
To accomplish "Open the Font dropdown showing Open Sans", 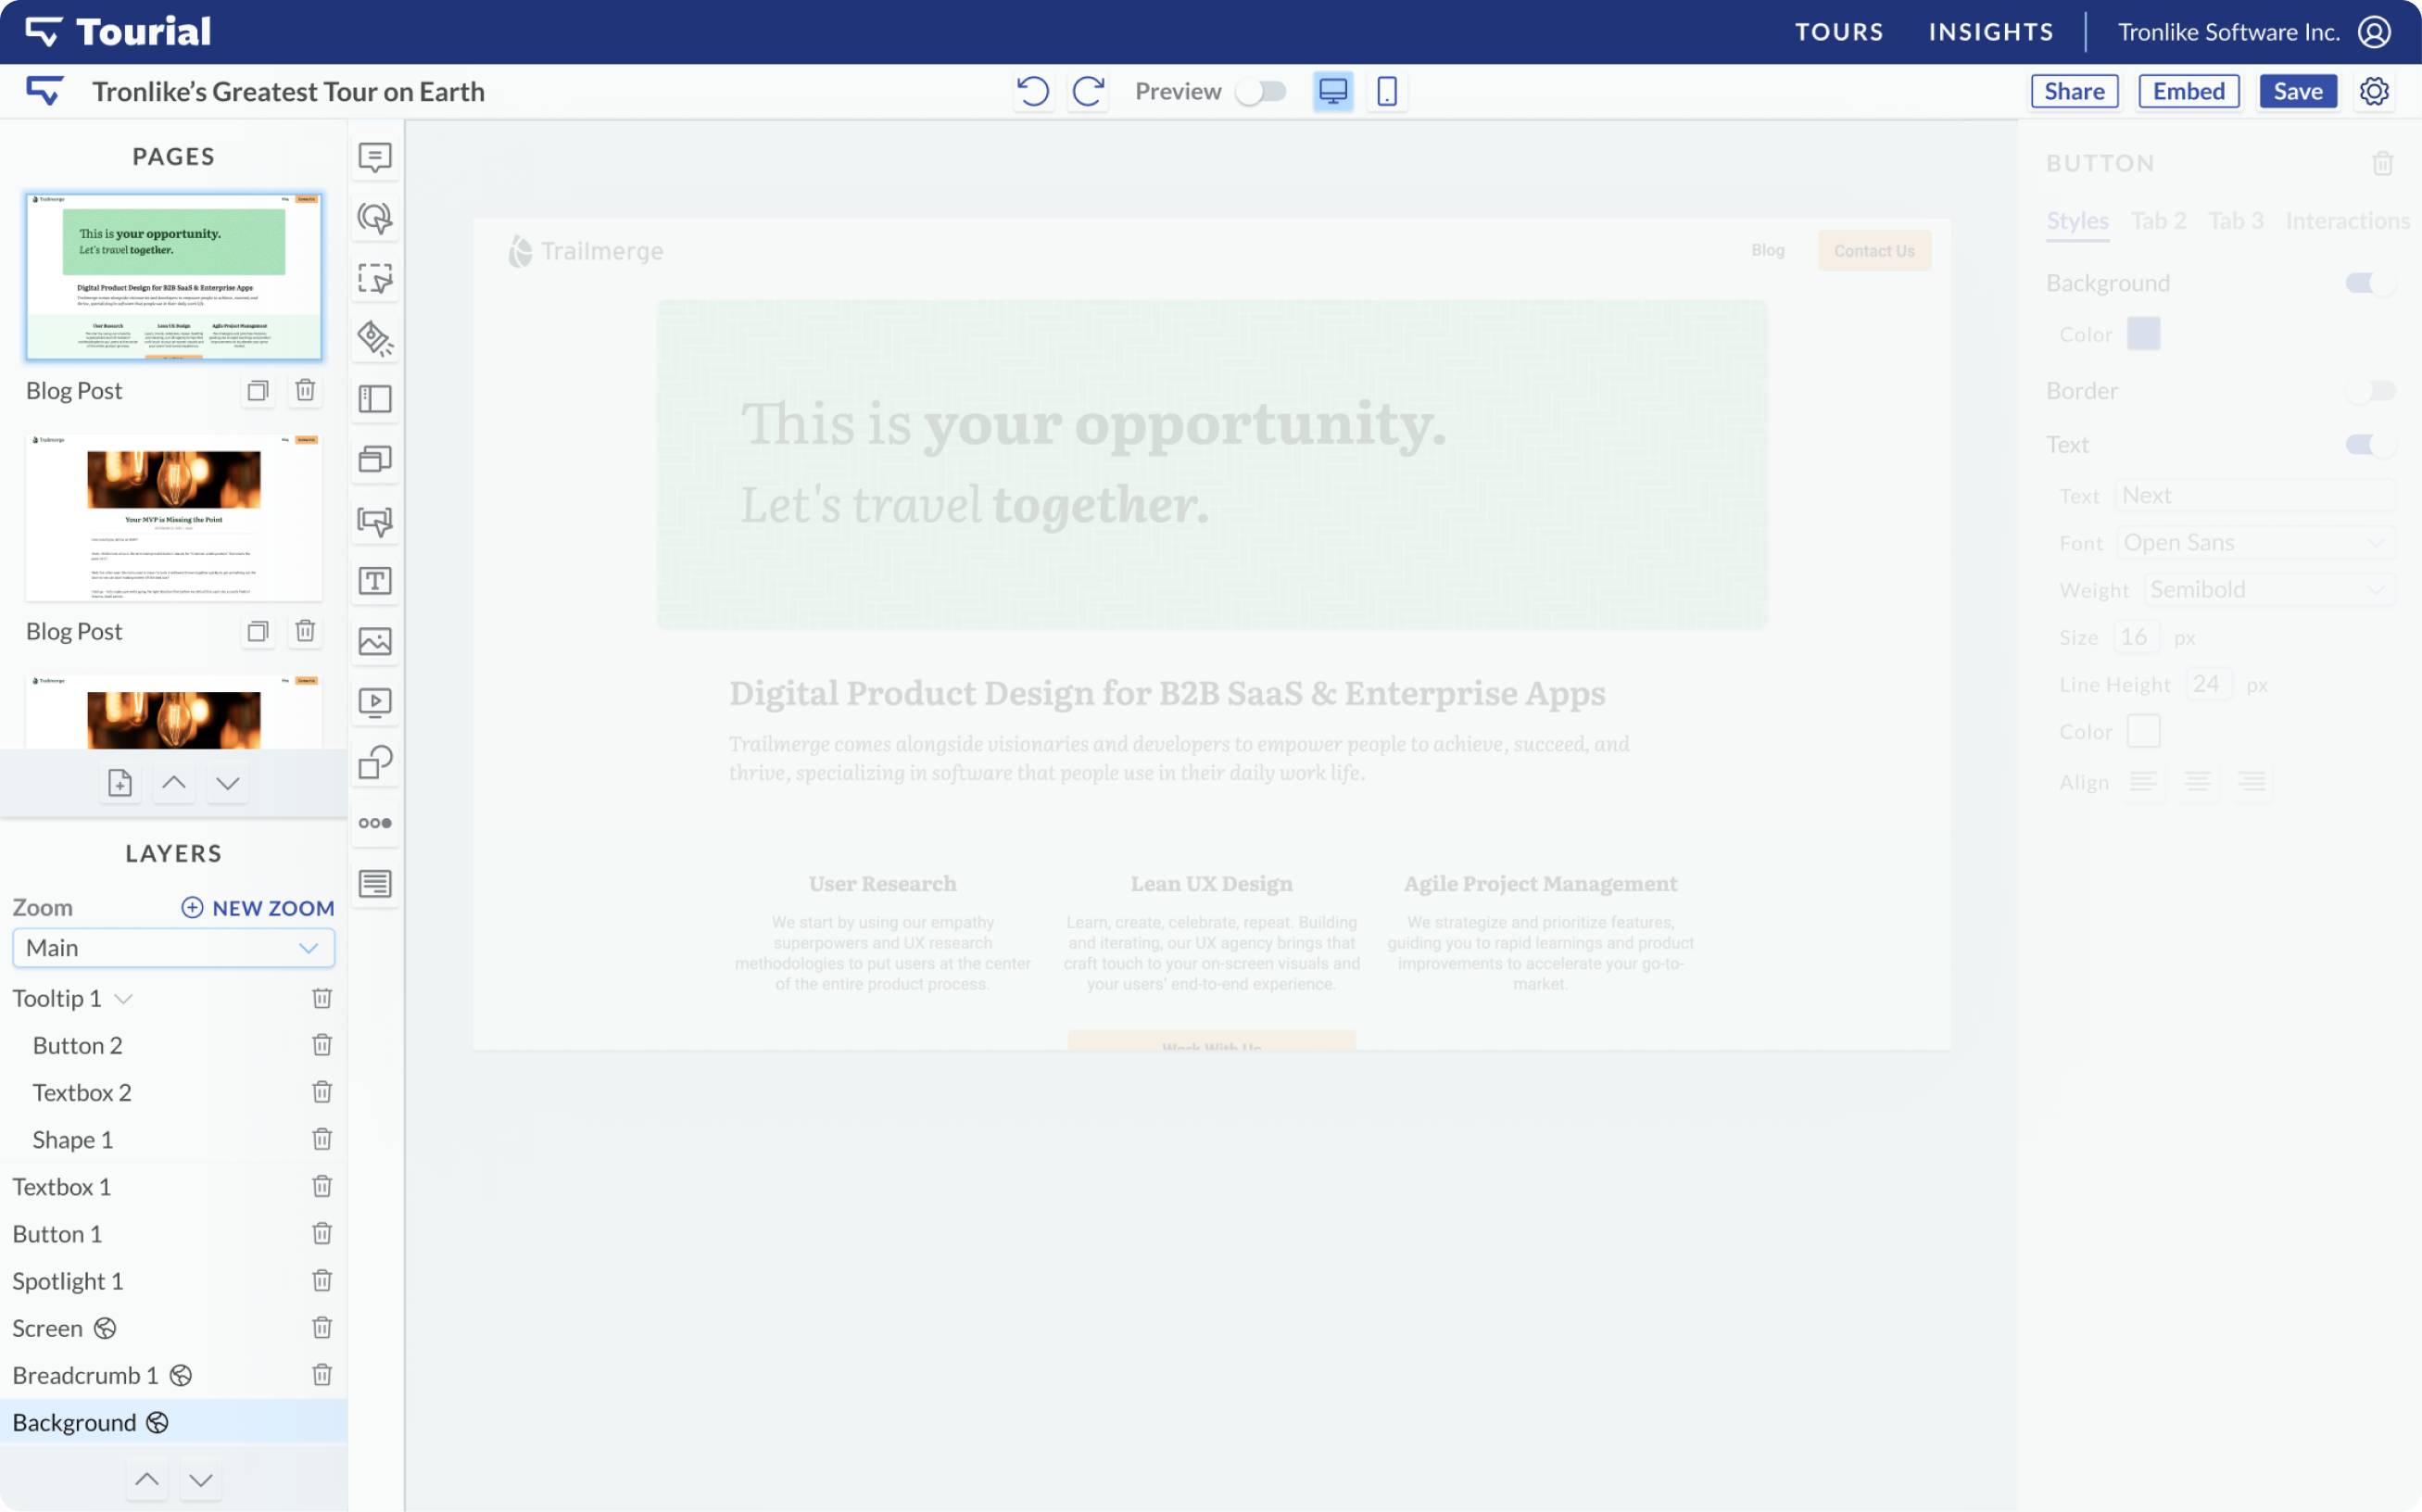I will (x=2255, y=542).
